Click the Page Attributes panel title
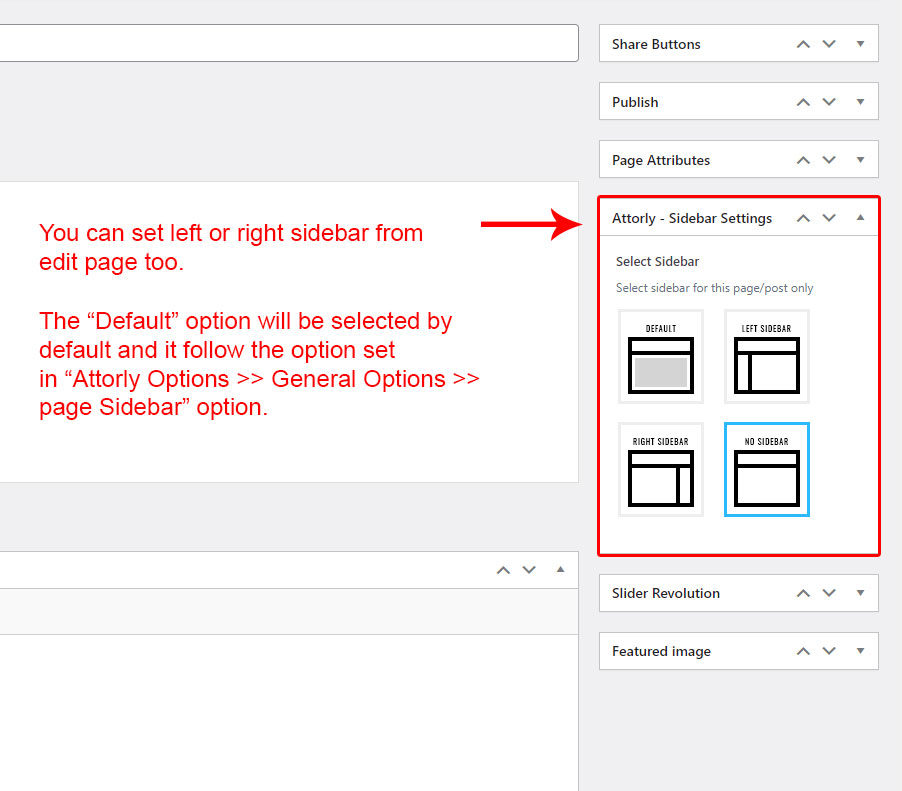 (661, 160)
